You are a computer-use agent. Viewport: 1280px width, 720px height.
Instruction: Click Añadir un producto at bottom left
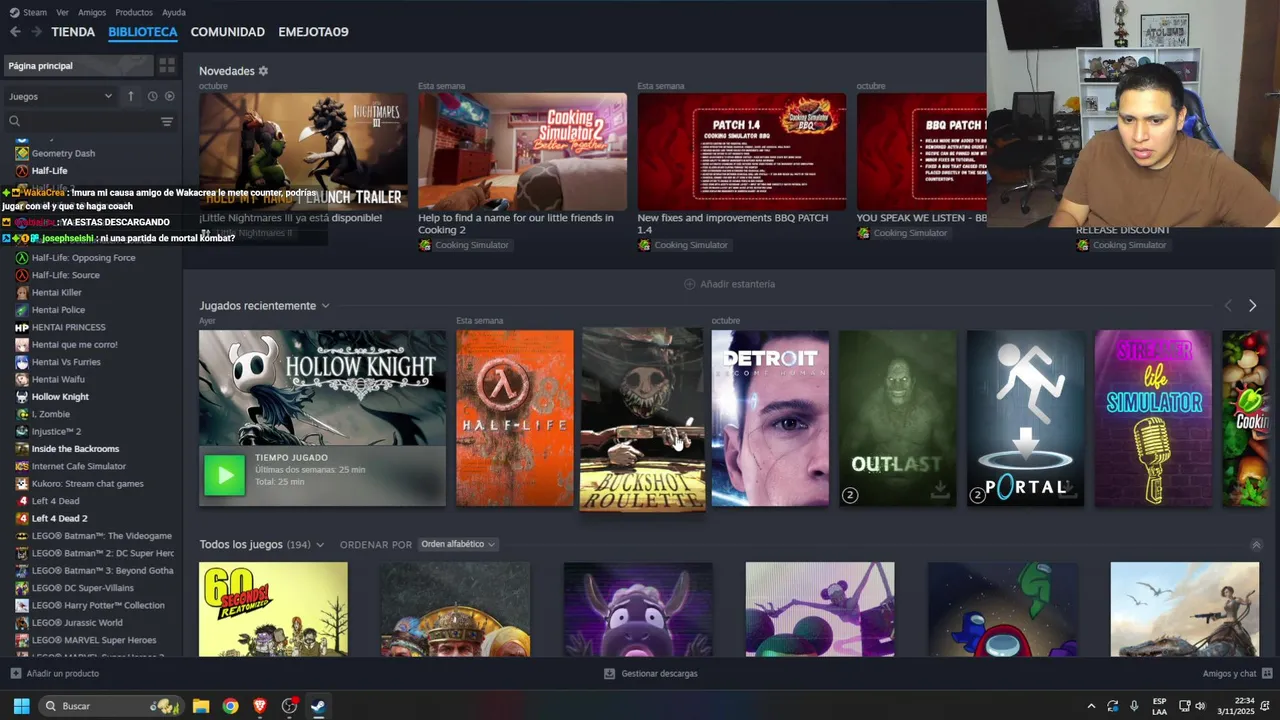[55, 674]
